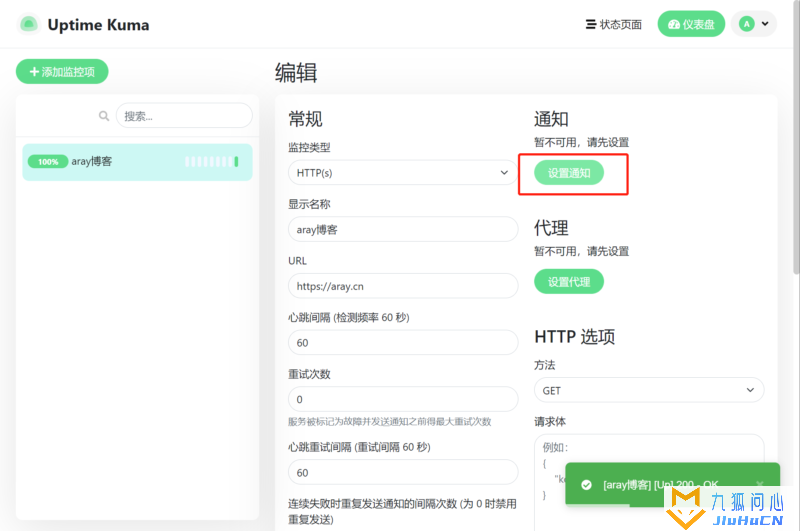Viewport: 800px width, 531px height.
Task: Click the 常规 section heading
Action: (305, 119)
